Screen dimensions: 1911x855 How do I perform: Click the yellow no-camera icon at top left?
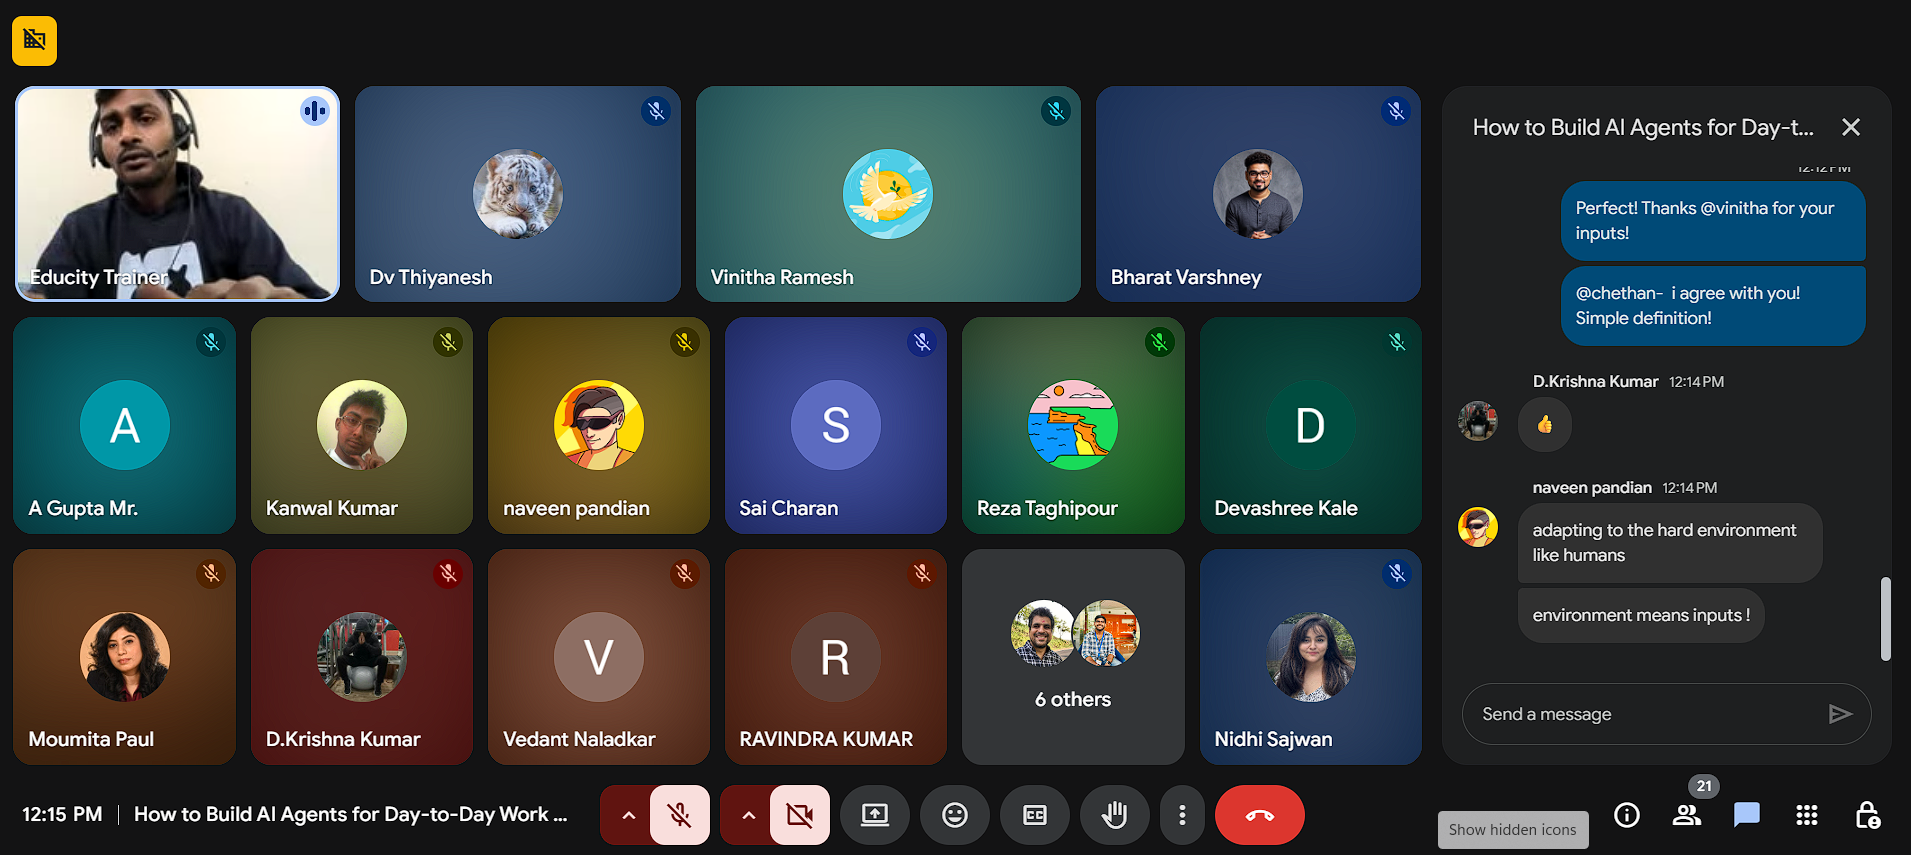[34, 41]
